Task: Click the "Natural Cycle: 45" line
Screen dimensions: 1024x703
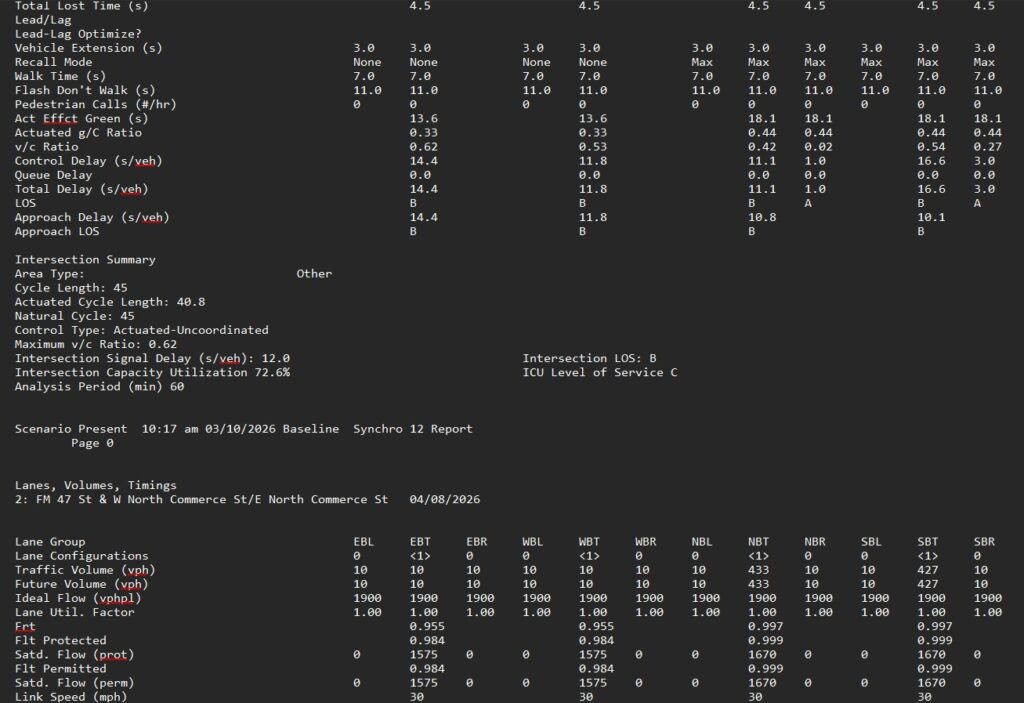Action: 74,316
